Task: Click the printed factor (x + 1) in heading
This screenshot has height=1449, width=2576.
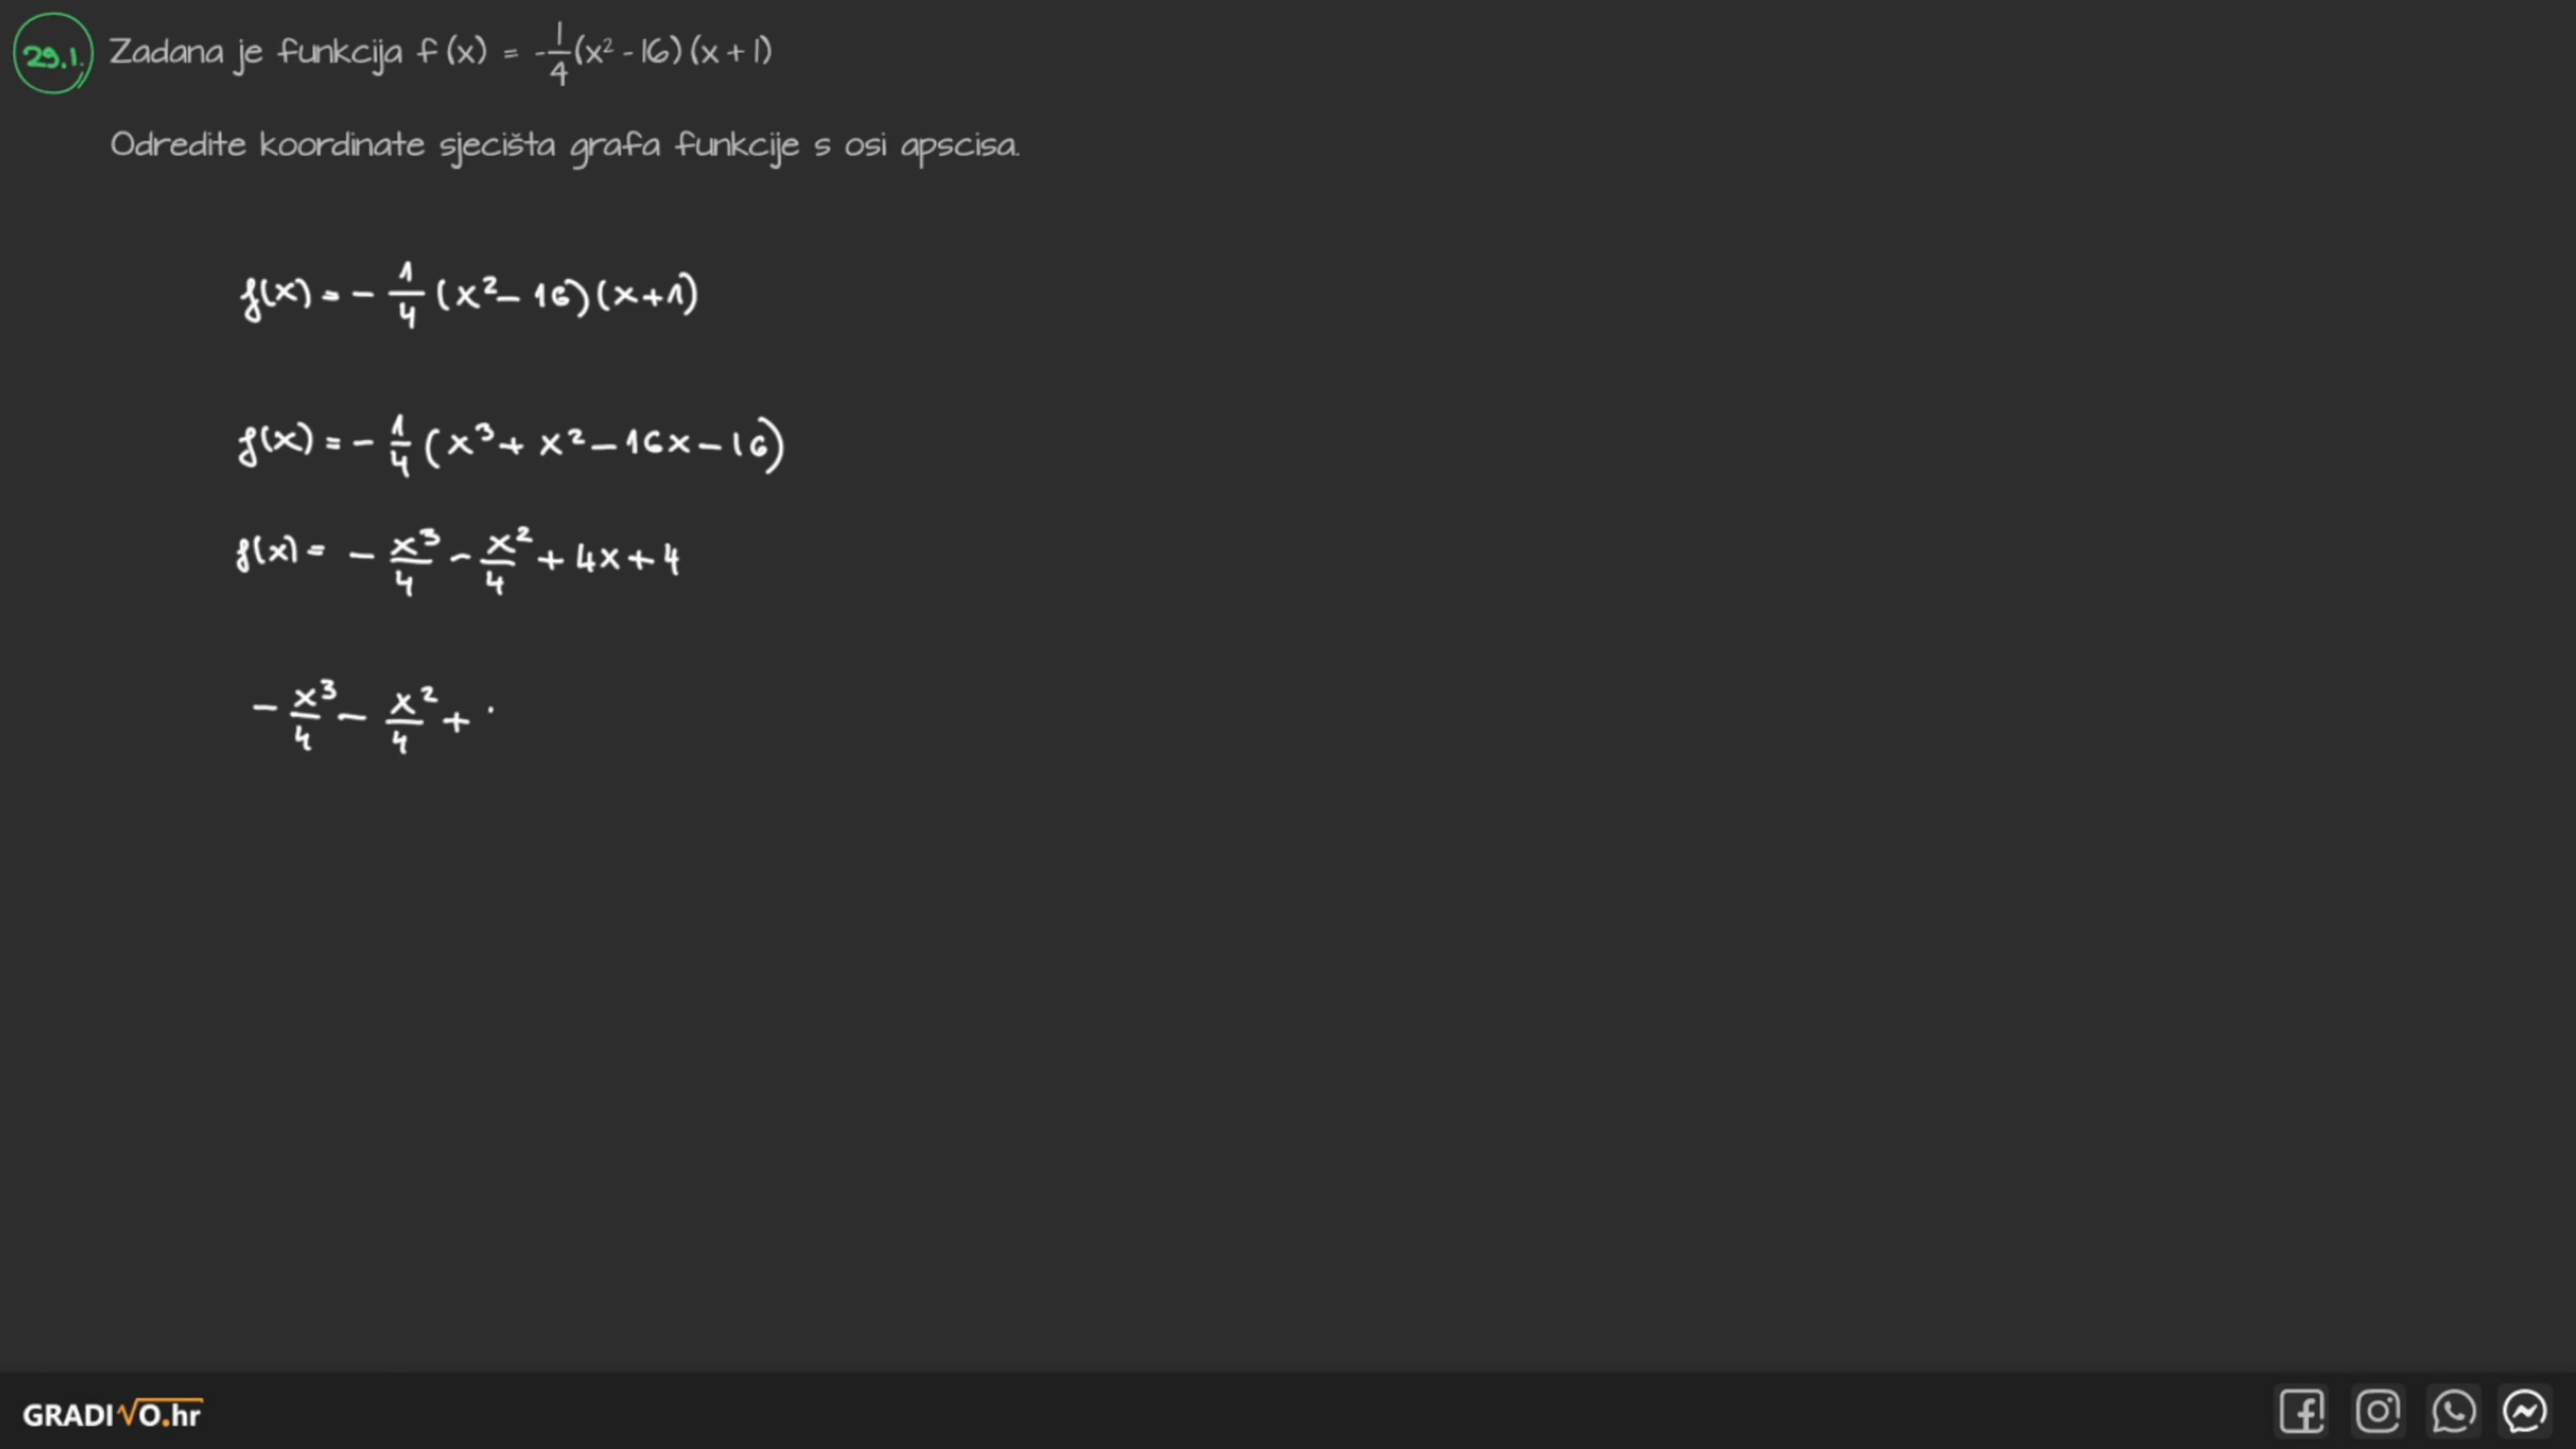Action: point(731,51)
